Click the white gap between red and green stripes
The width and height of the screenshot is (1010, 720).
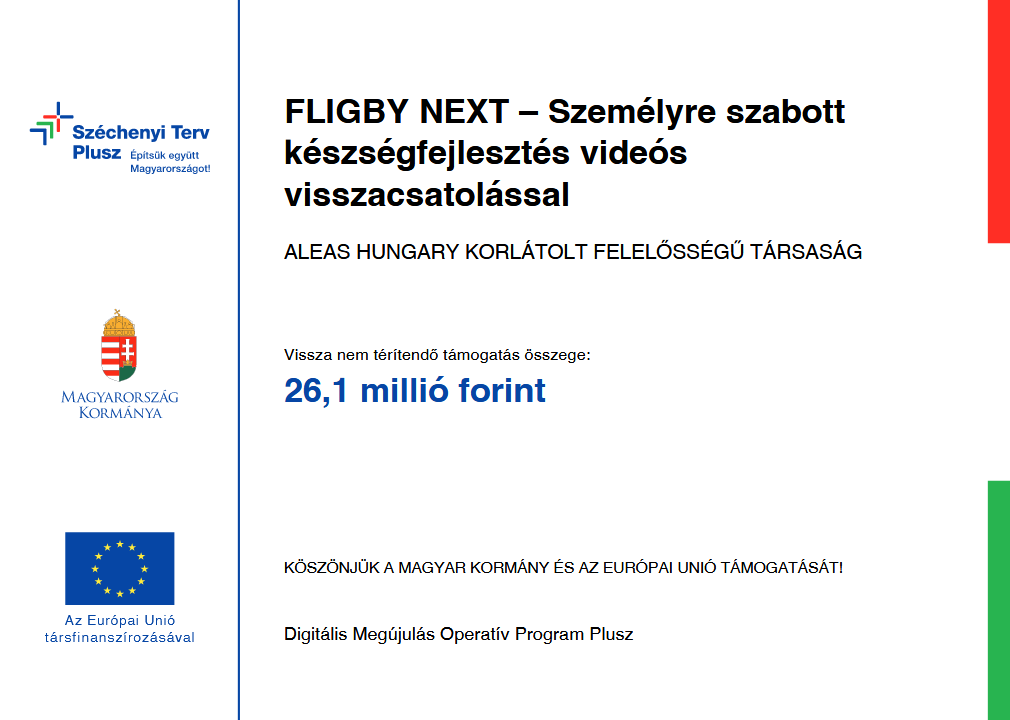point(998,362)
